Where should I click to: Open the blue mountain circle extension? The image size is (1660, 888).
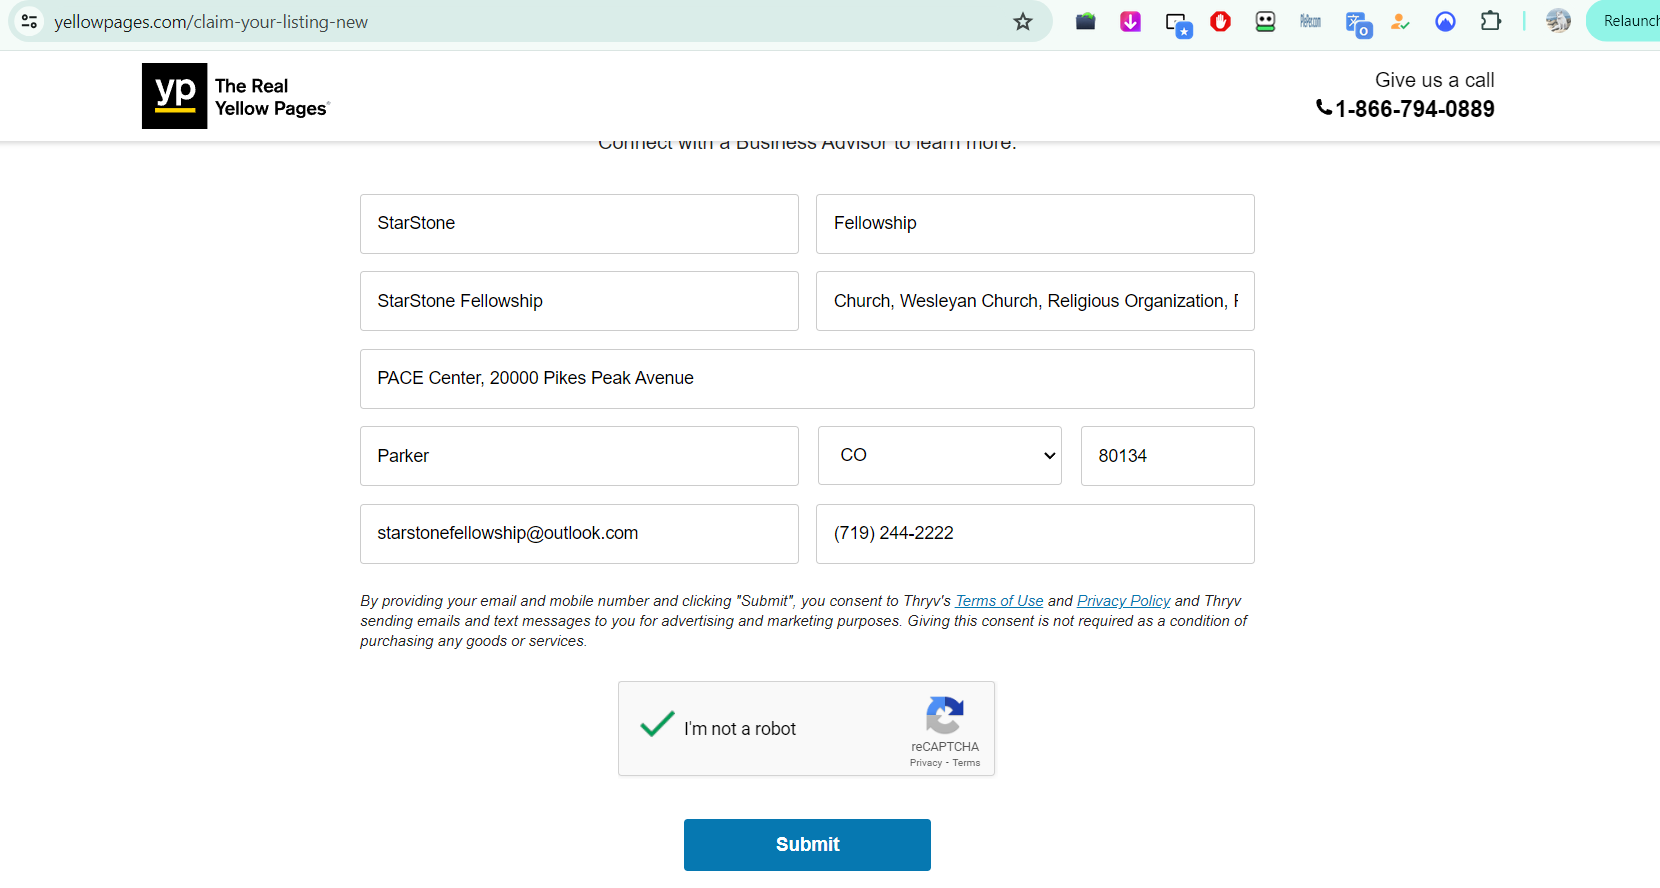click(x=1445, y=21)
